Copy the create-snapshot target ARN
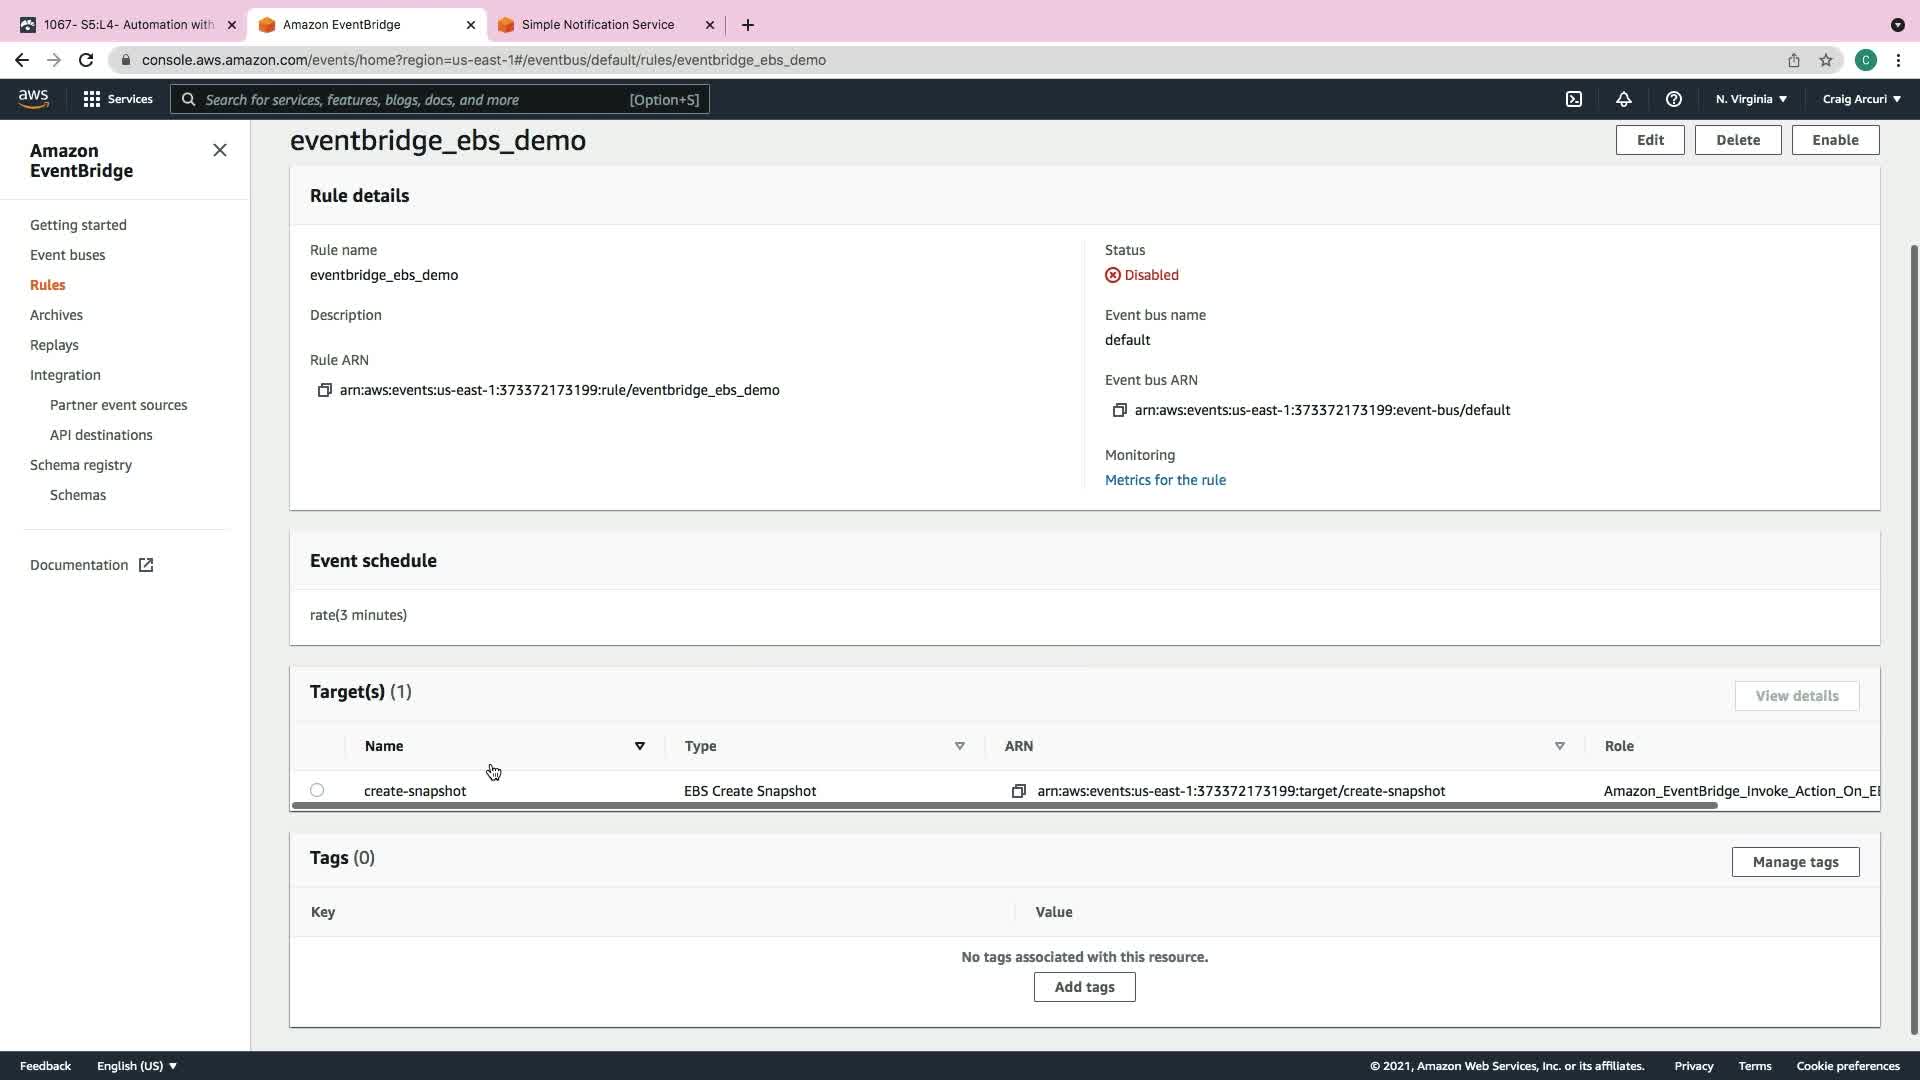The height and width of the screenshot is (1080, 1920). click(1018, 791)
